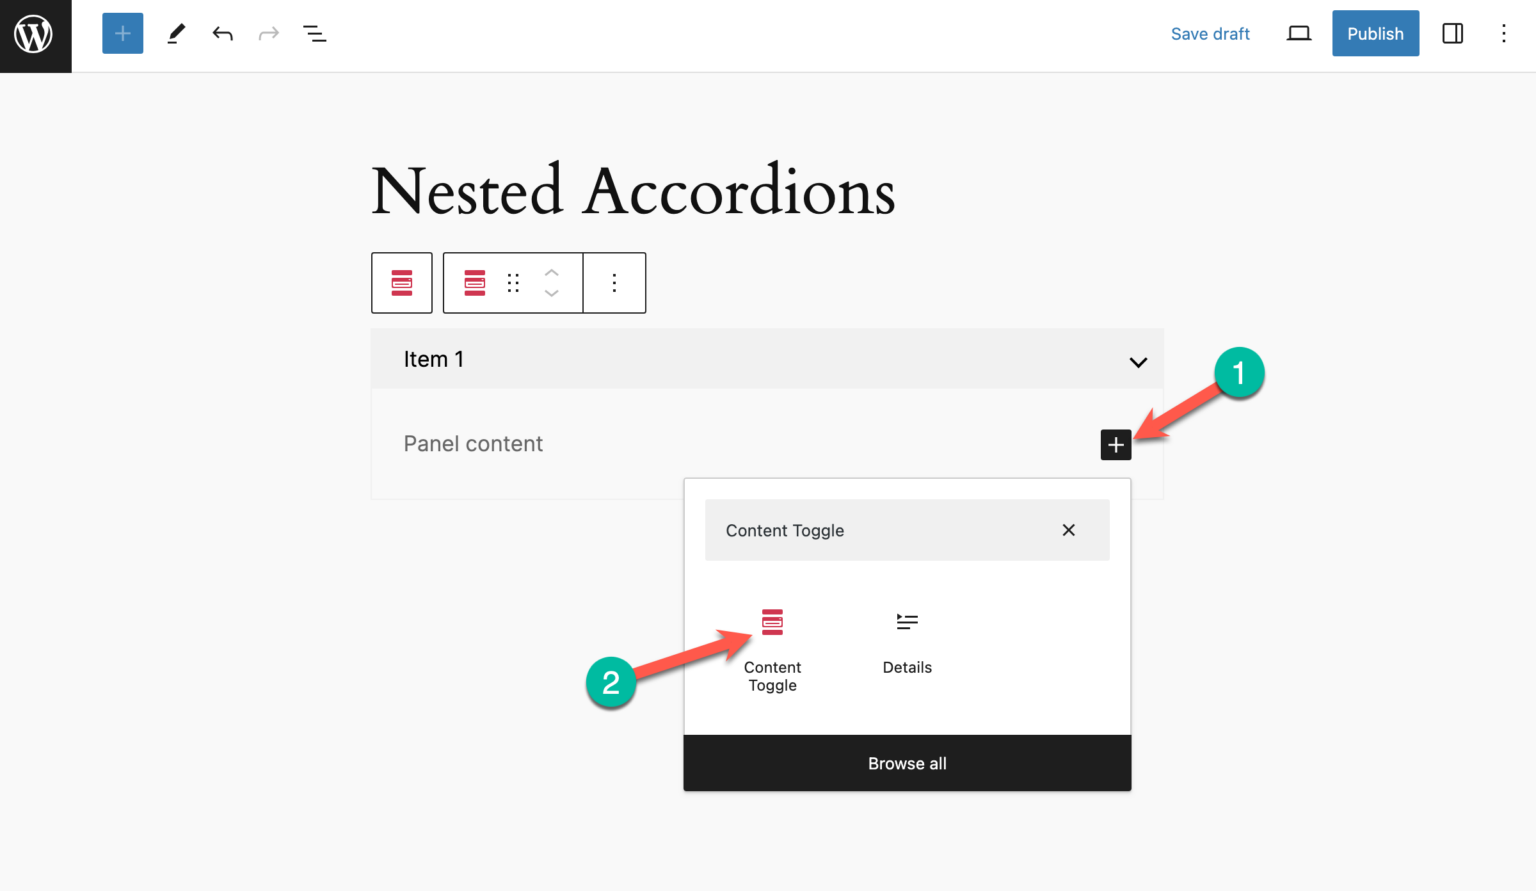1536x891 pixels.
Task: Select the Content Toggle parent block icon
Action: click(401, 283)
